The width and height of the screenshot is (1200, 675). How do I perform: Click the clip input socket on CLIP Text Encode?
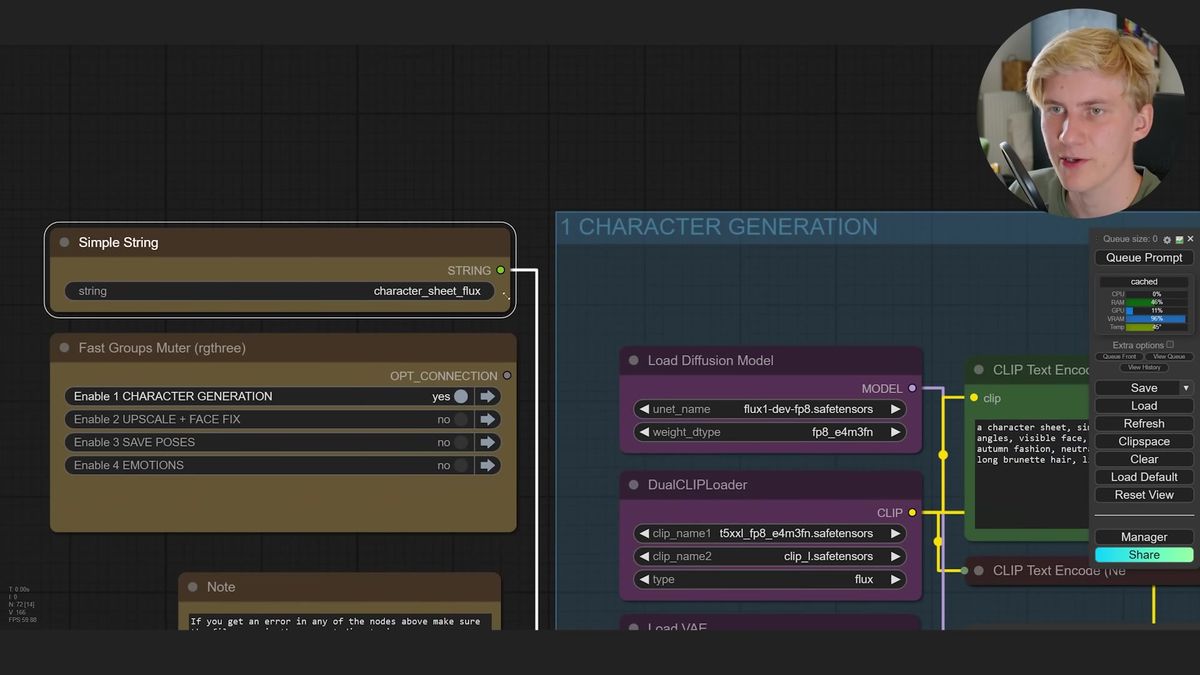click(974, 398)
